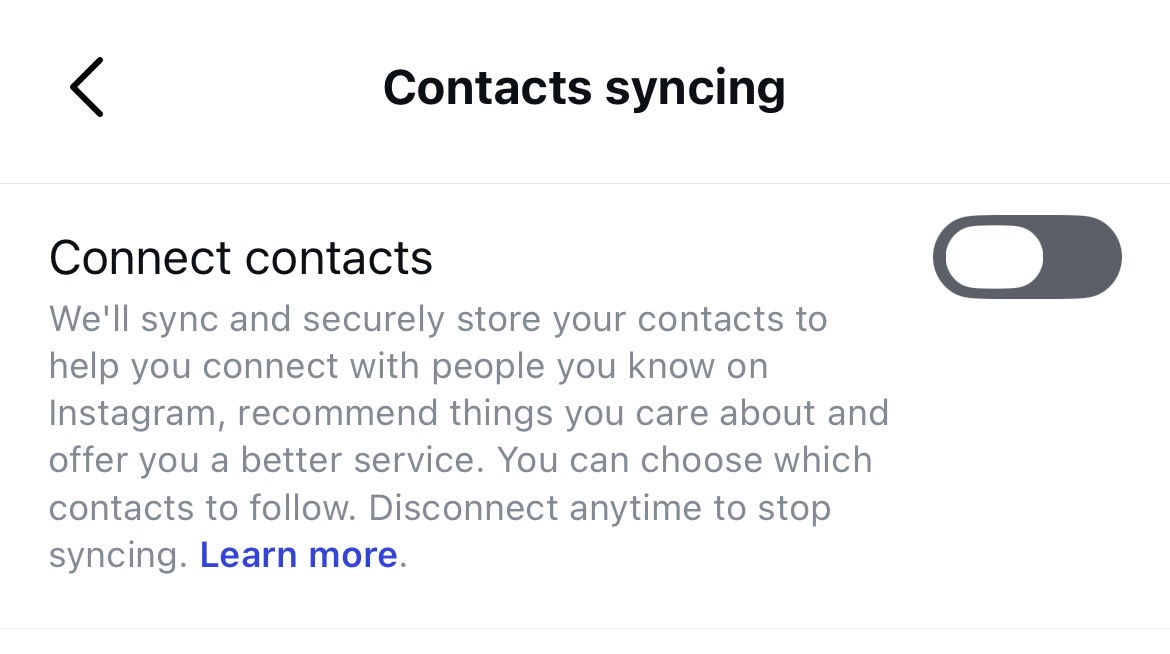Click the white knob of the toggle

[x=994, y=257]
